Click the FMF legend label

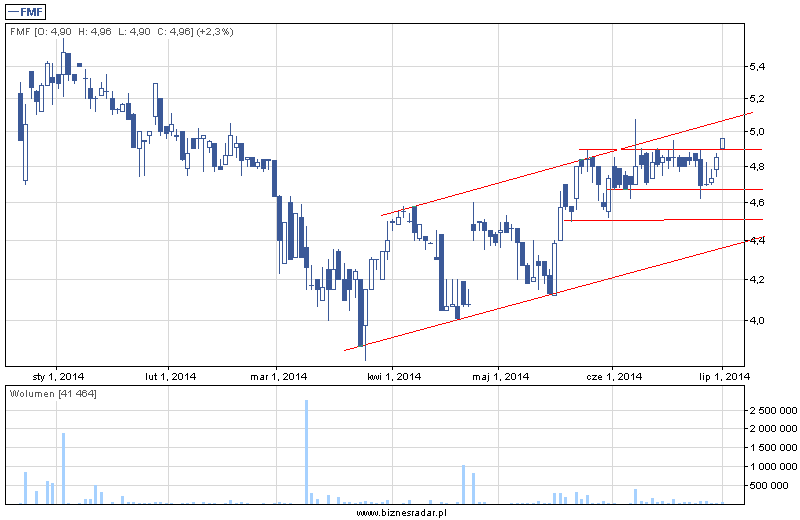click(x=25, y=11)
